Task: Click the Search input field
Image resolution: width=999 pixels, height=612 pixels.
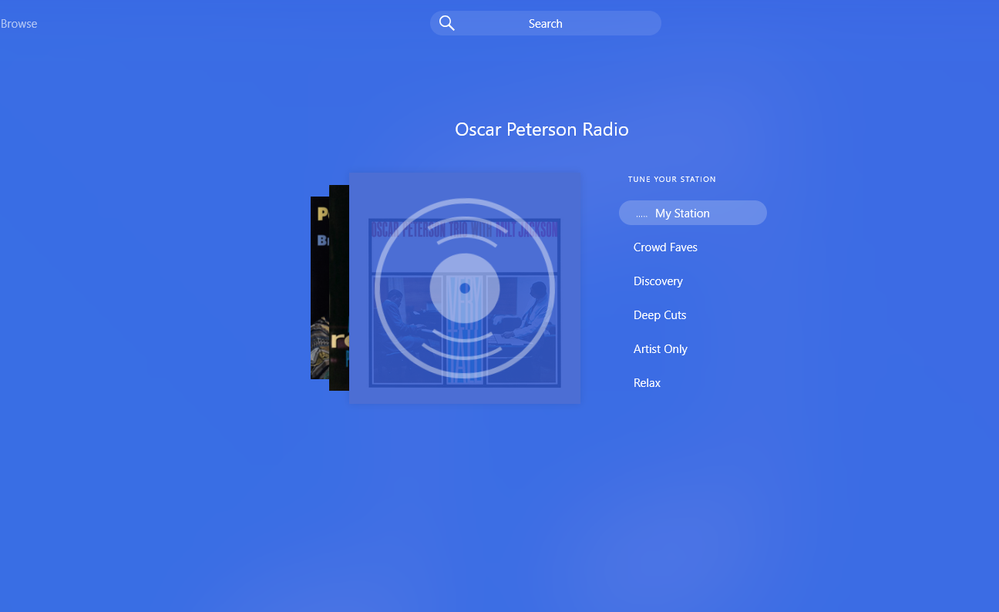Action: [545, 24]
